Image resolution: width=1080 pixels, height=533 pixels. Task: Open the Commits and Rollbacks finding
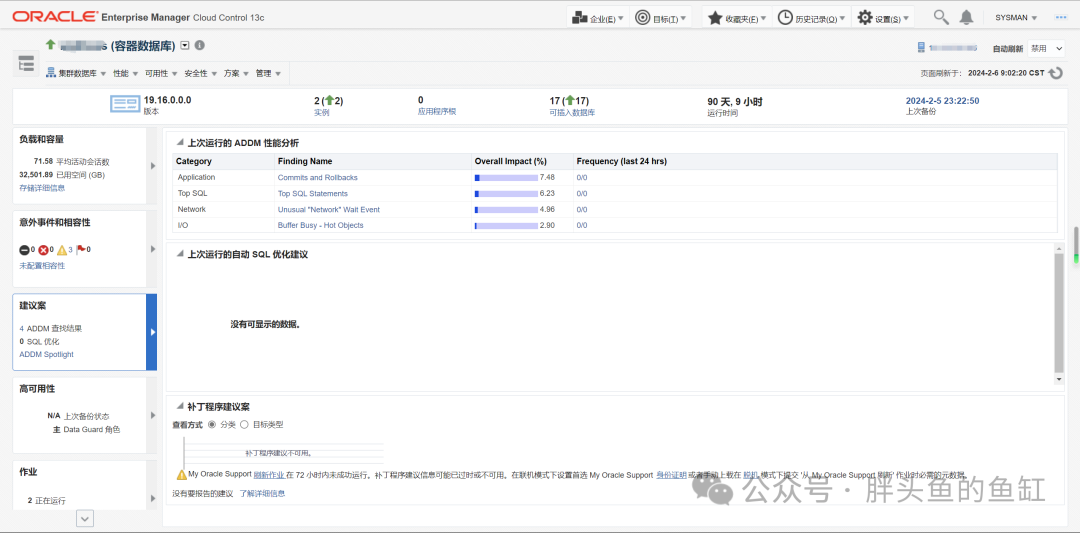318,178
